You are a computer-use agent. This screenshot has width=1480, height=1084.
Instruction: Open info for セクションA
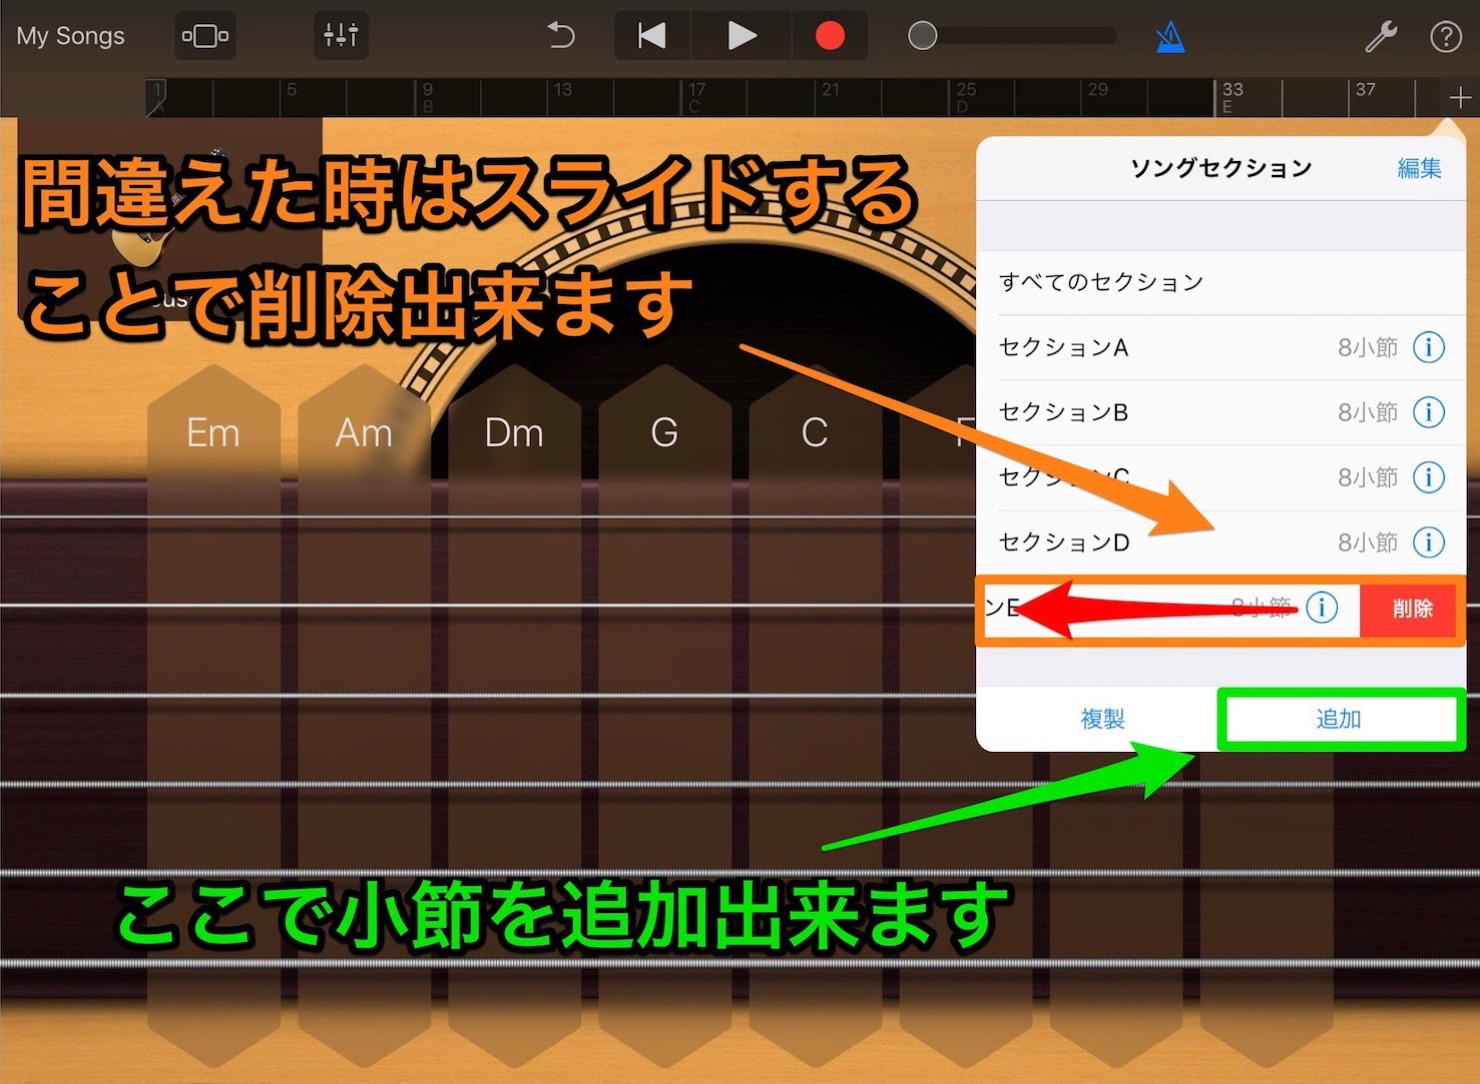click(1428, 347)
